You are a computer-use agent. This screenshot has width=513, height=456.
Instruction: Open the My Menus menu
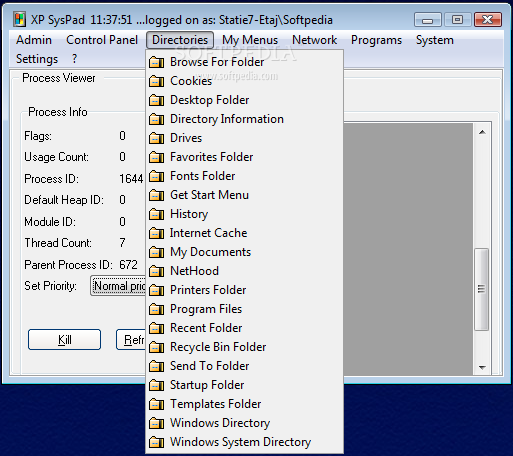tap(250, 40)
